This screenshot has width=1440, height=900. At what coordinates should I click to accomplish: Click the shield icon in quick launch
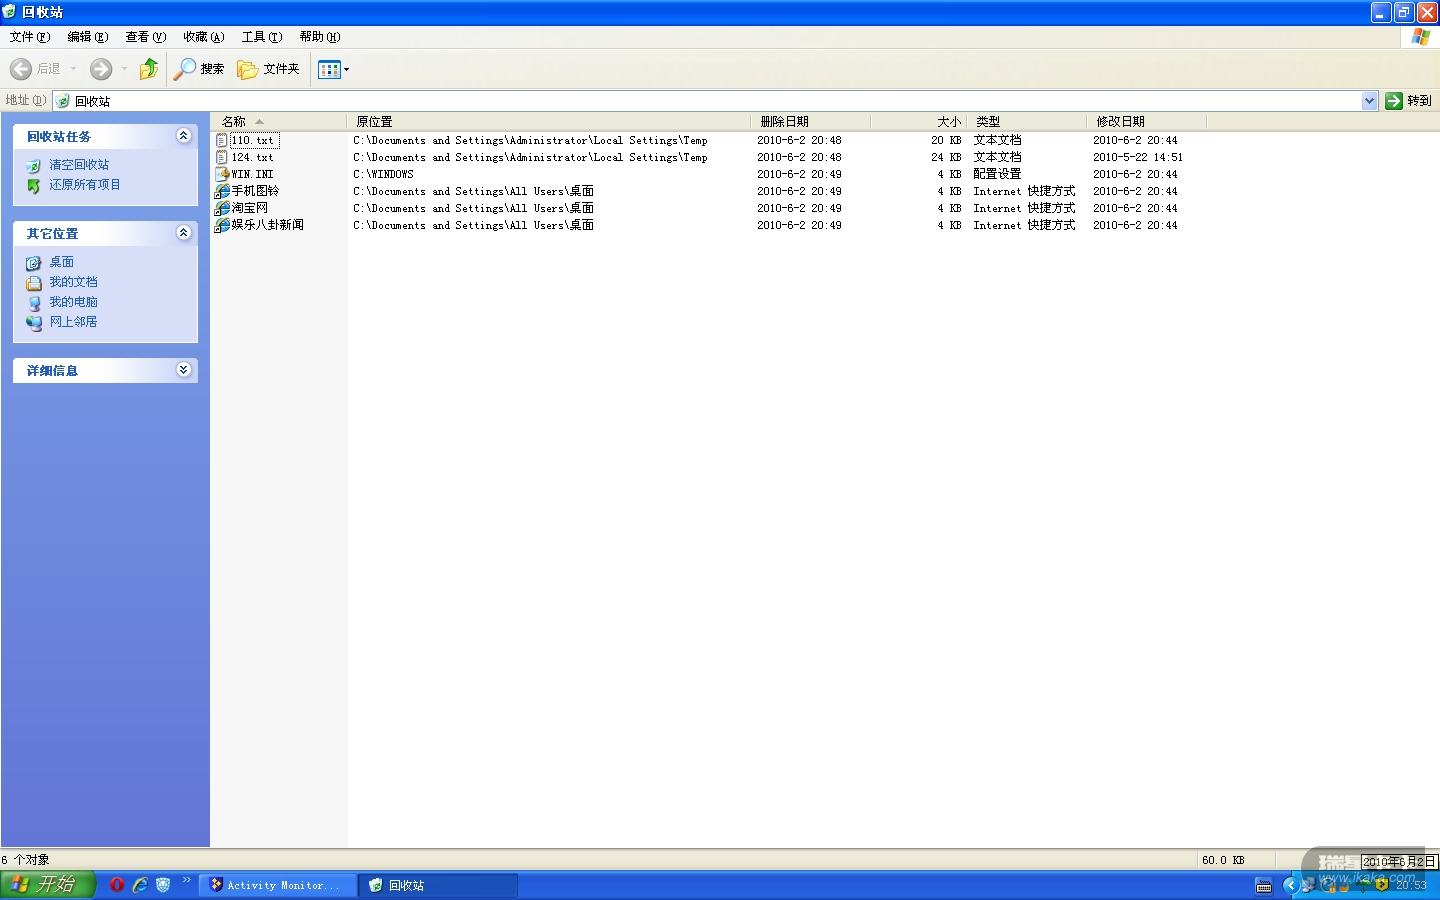coord(163,885)
